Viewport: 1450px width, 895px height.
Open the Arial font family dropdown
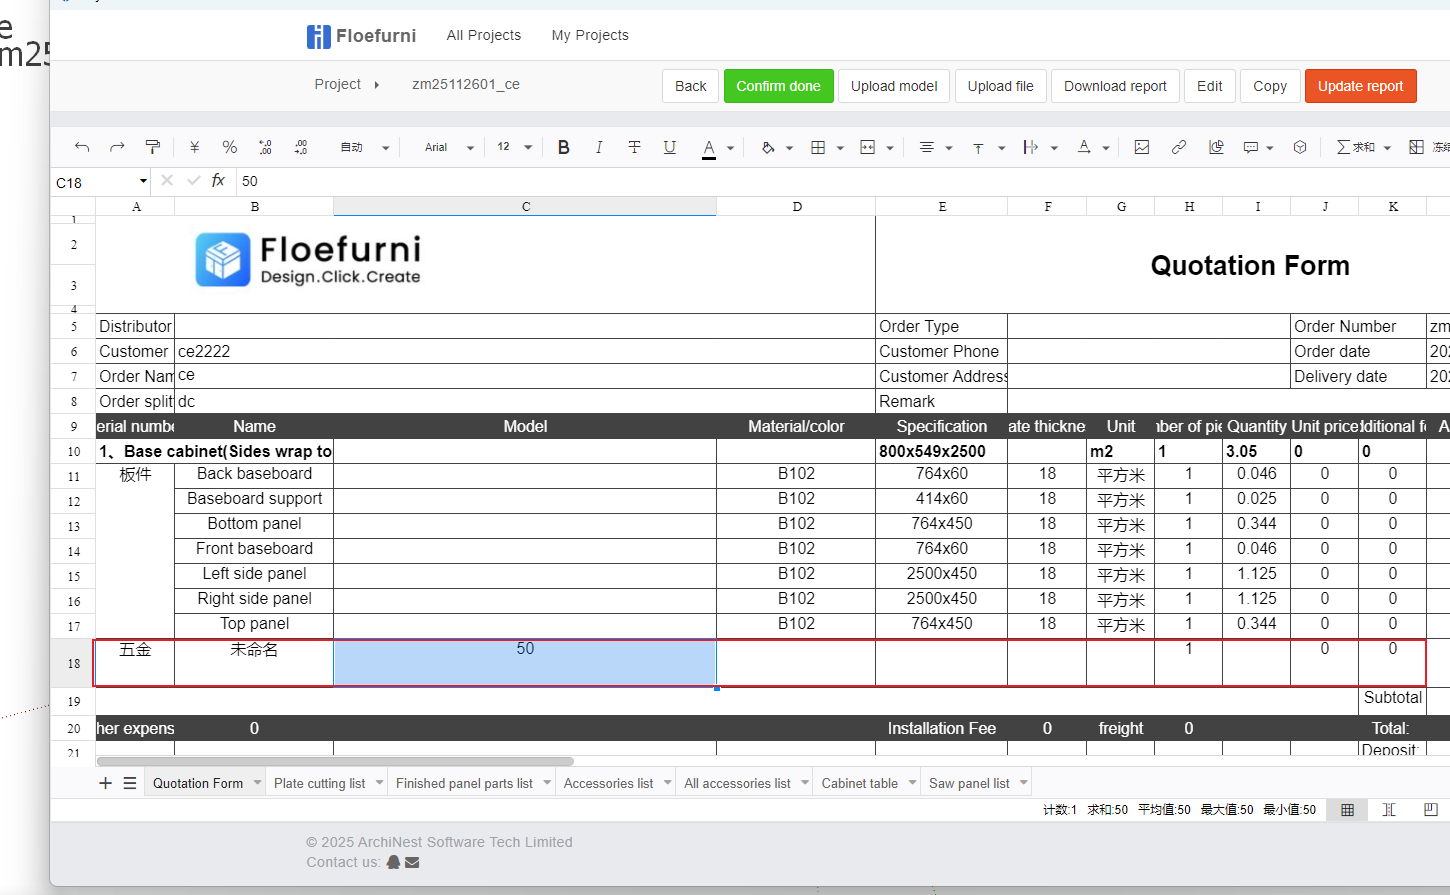coord(448,147)
